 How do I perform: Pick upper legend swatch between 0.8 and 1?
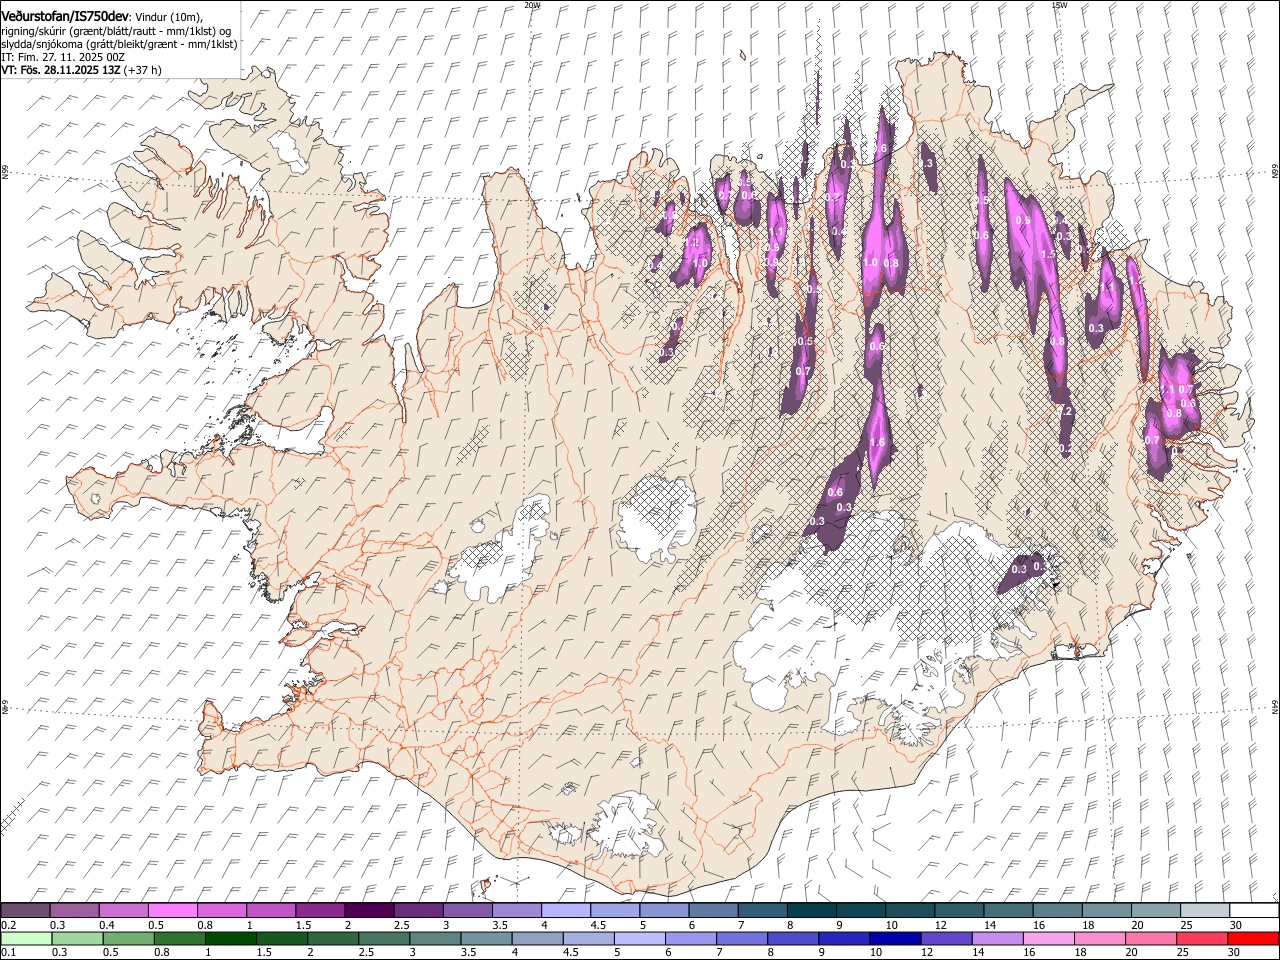click(221, 911)
